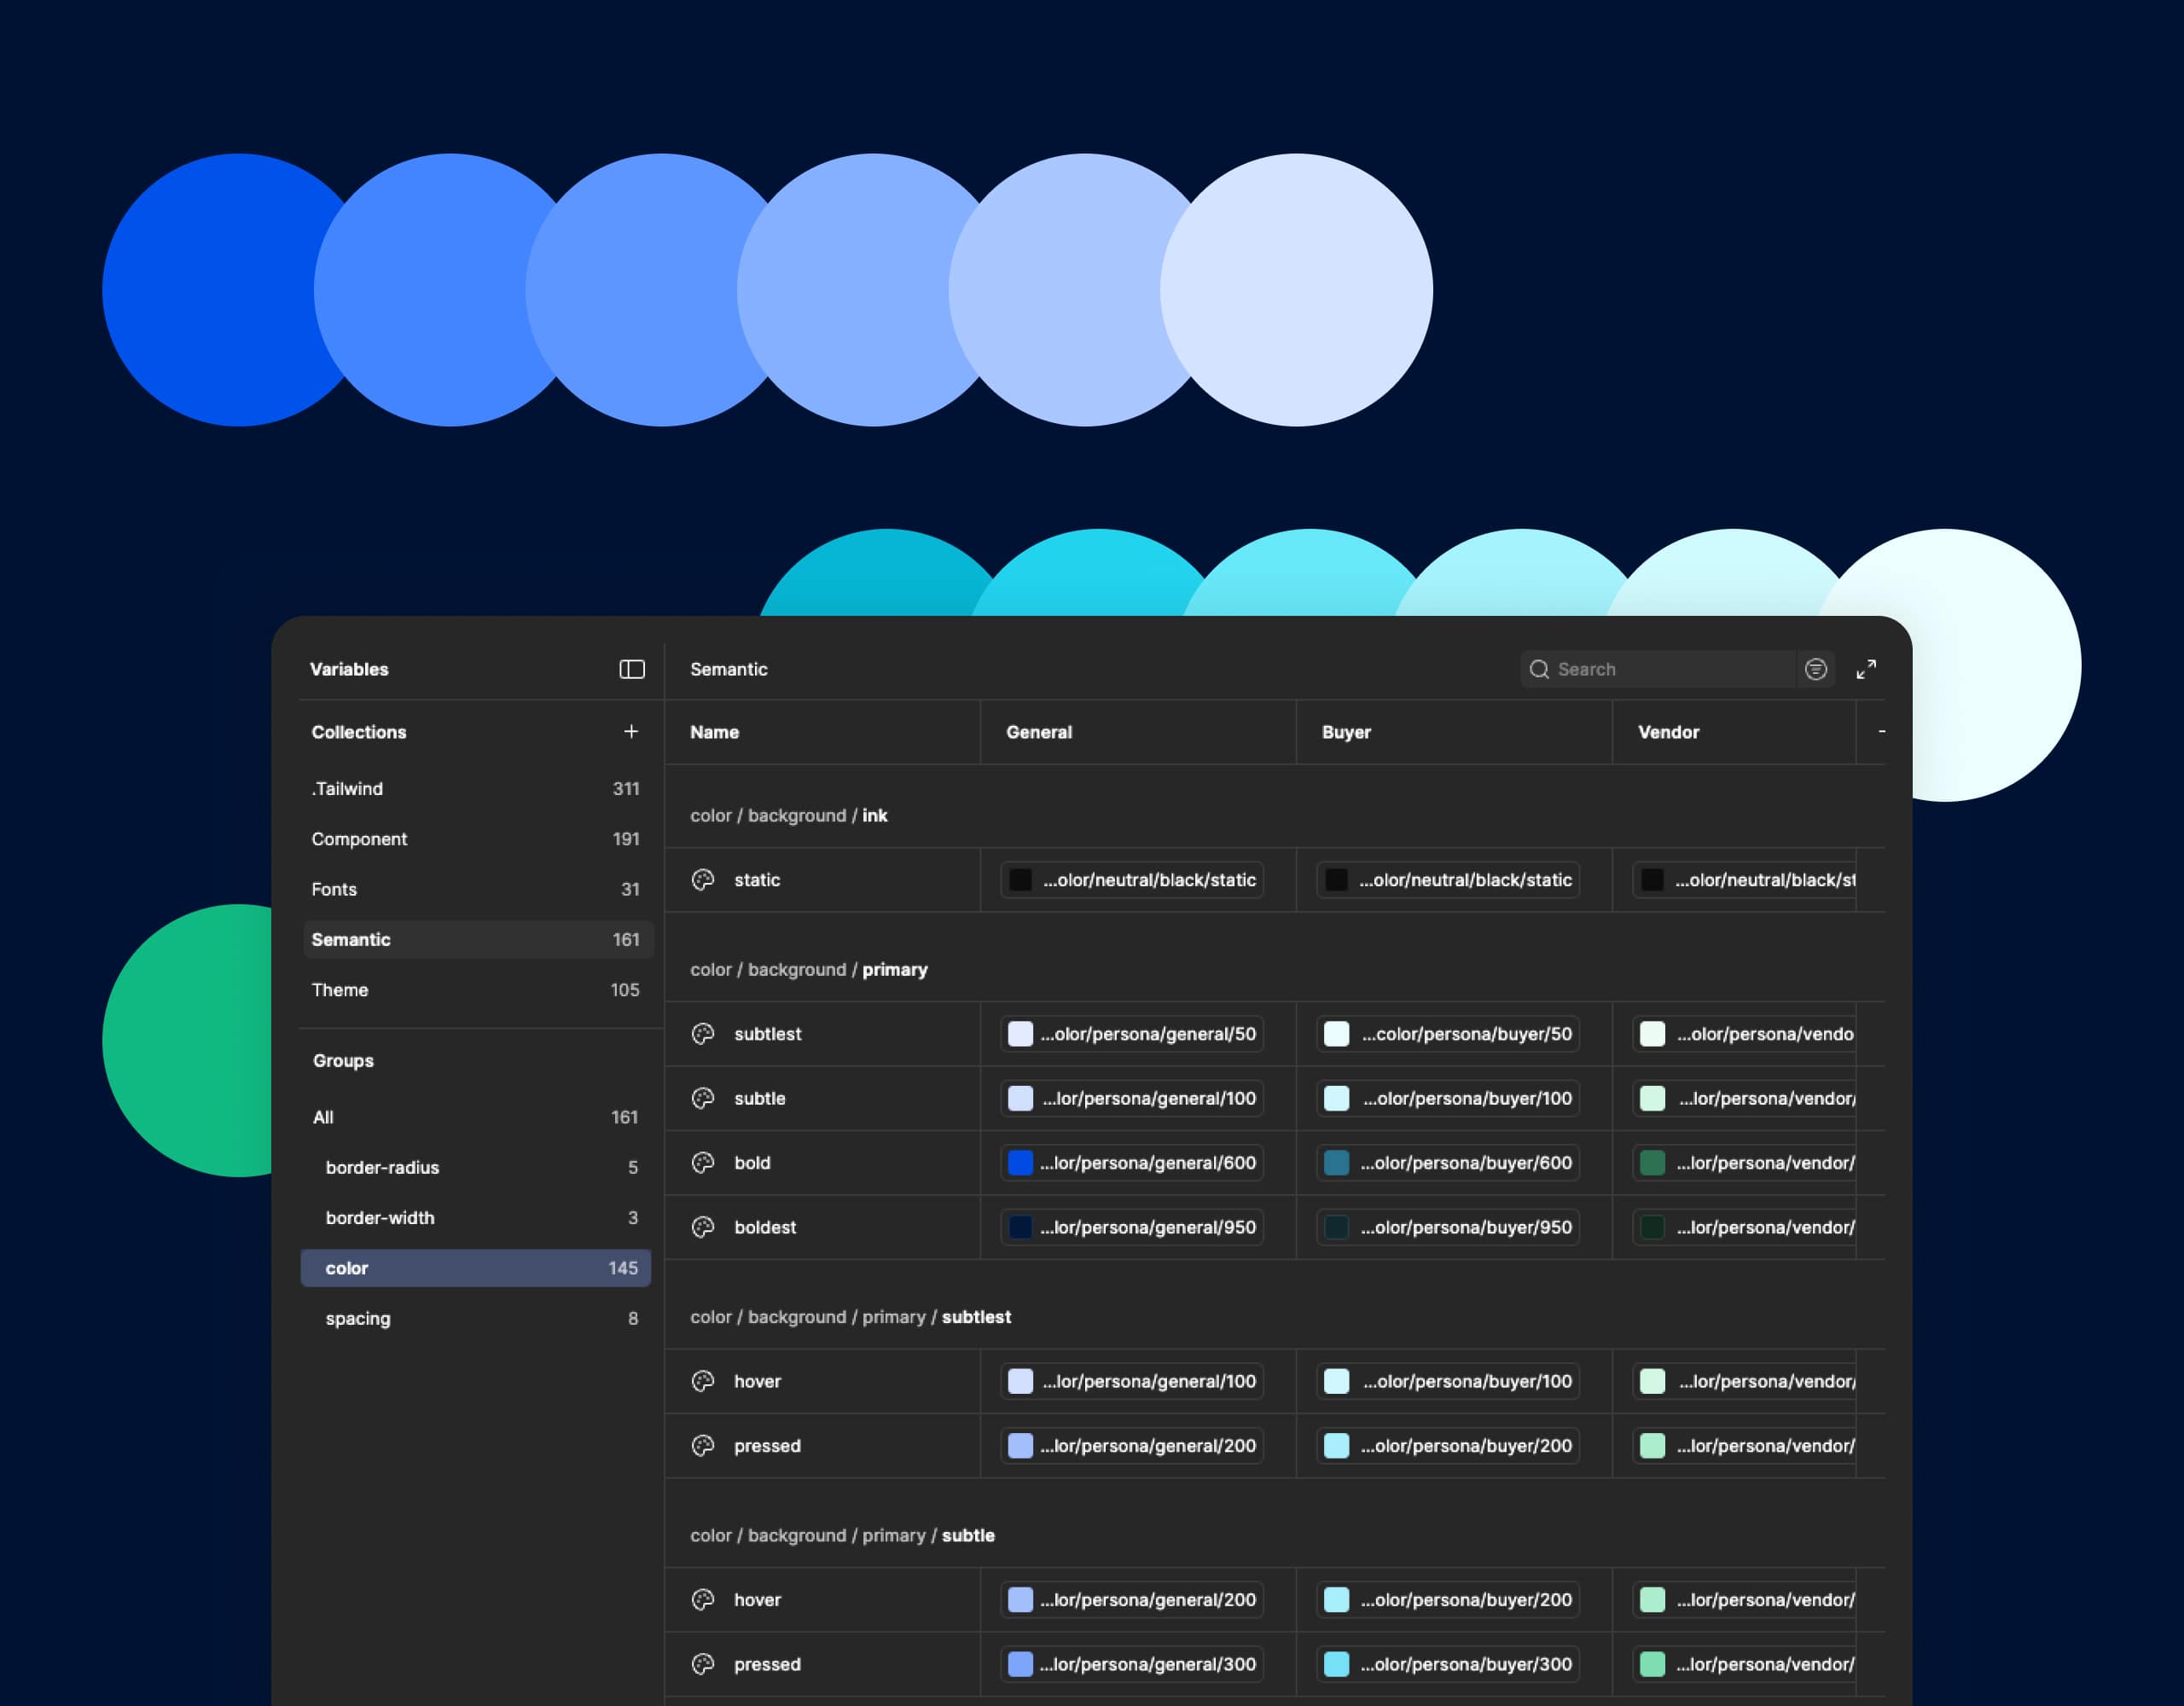Click the palette icon beside boldest variable

(x=703, y=1227)
